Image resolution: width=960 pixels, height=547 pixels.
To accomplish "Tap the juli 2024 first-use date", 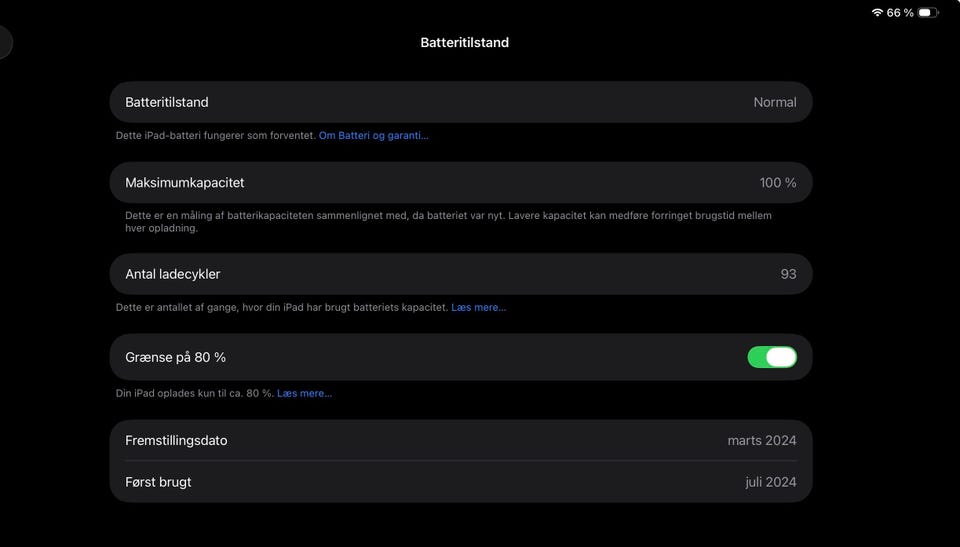I will (770, 482).
